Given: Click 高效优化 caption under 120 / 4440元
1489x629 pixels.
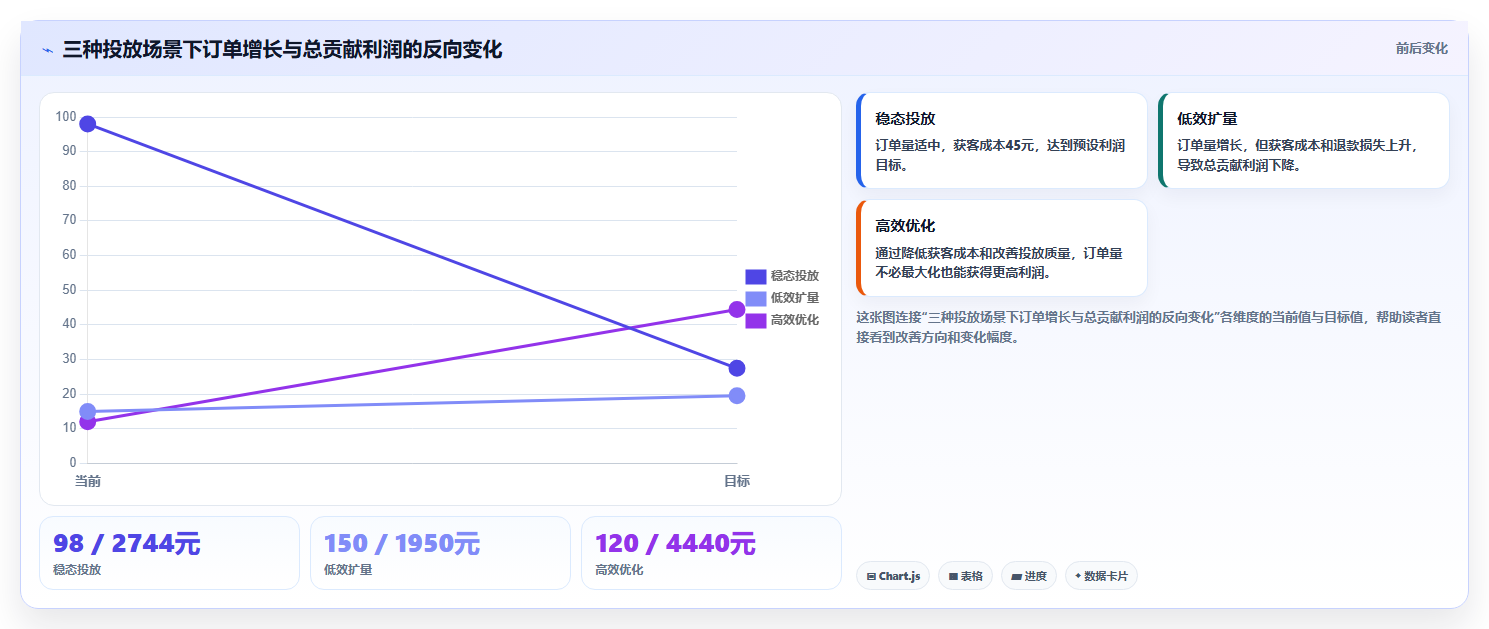Looking at the screenshot, I should coord(619,570).
